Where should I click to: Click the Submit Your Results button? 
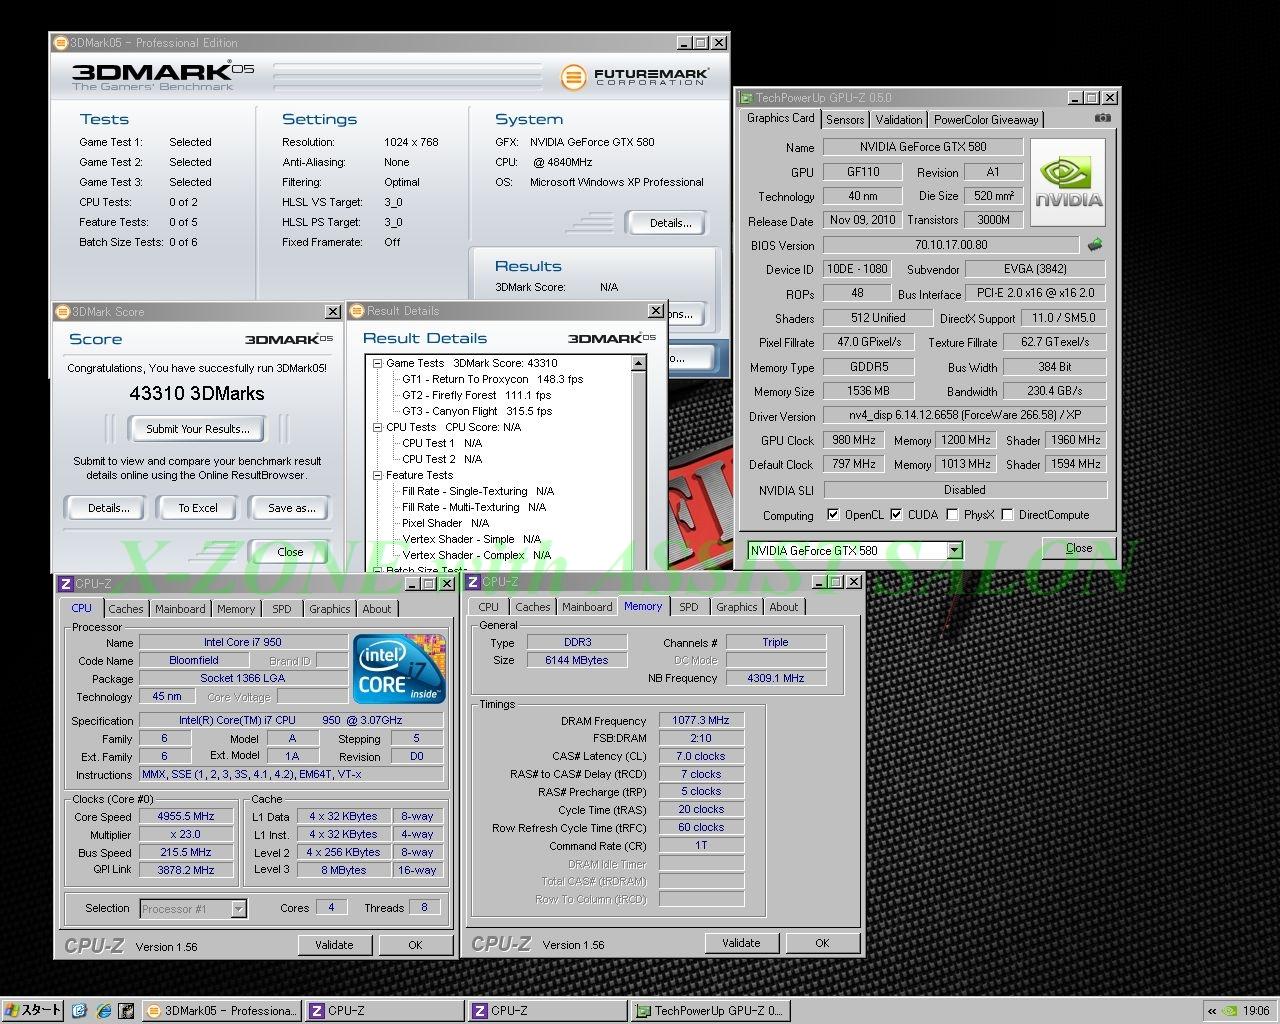(198, 429)
